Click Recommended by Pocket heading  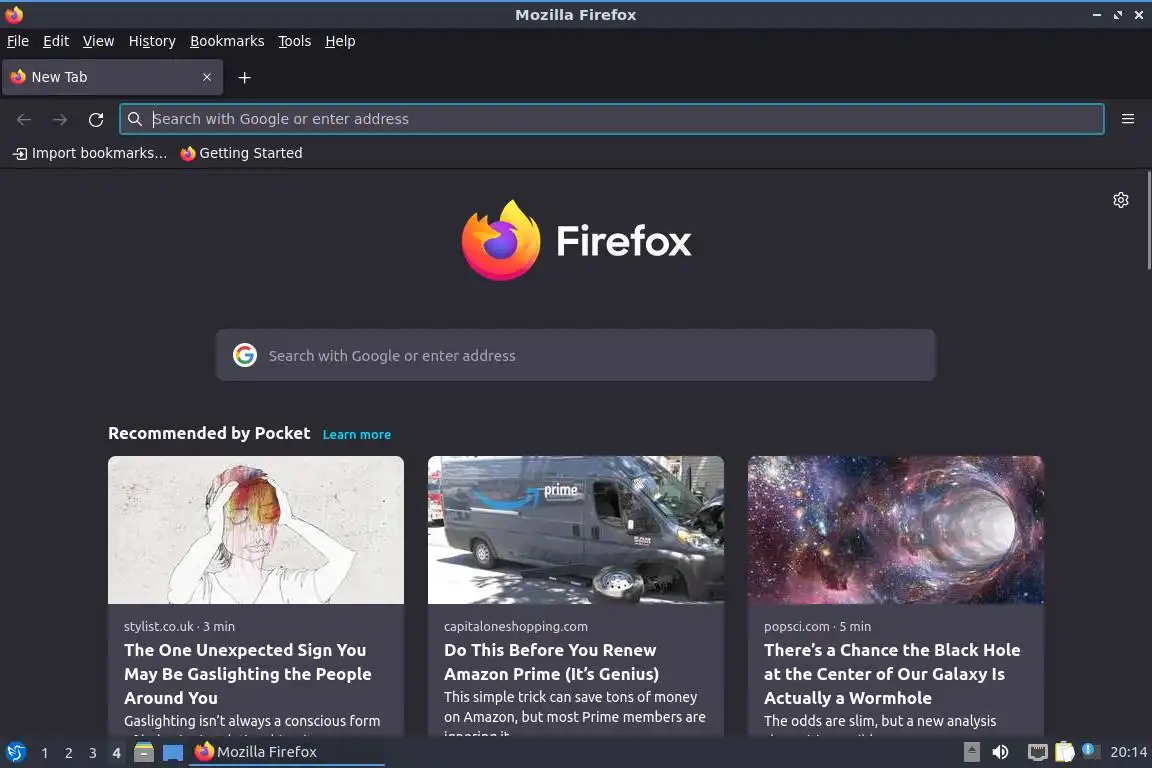coord(209,433)
